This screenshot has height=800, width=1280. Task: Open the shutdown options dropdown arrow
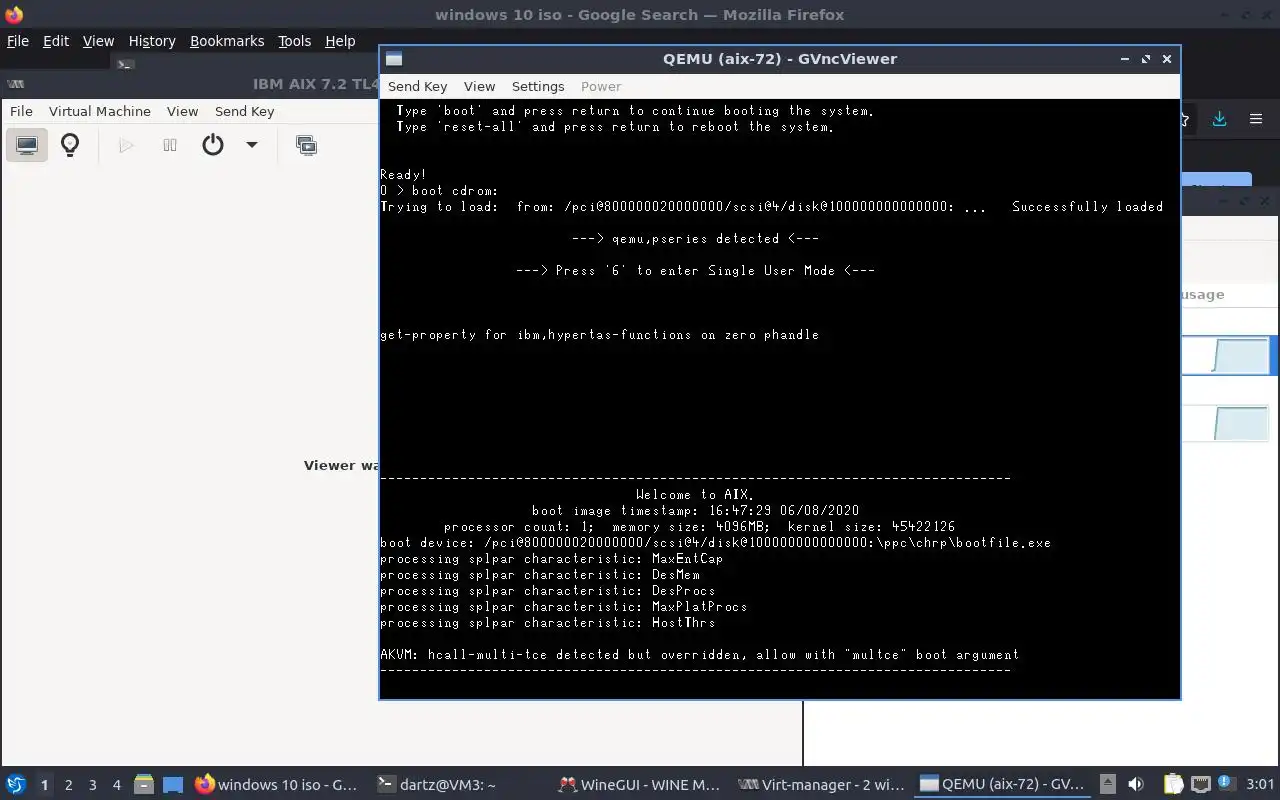(252, 145)
